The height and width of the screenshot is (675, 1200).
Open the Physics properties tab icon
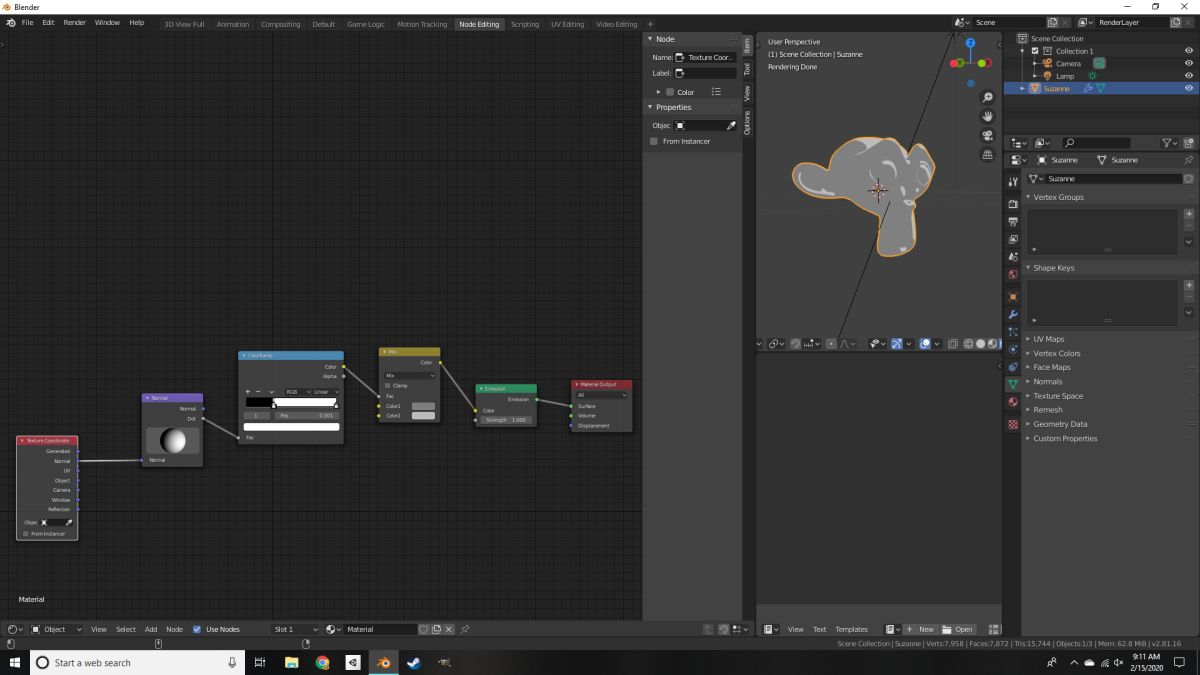point(1013,349)
